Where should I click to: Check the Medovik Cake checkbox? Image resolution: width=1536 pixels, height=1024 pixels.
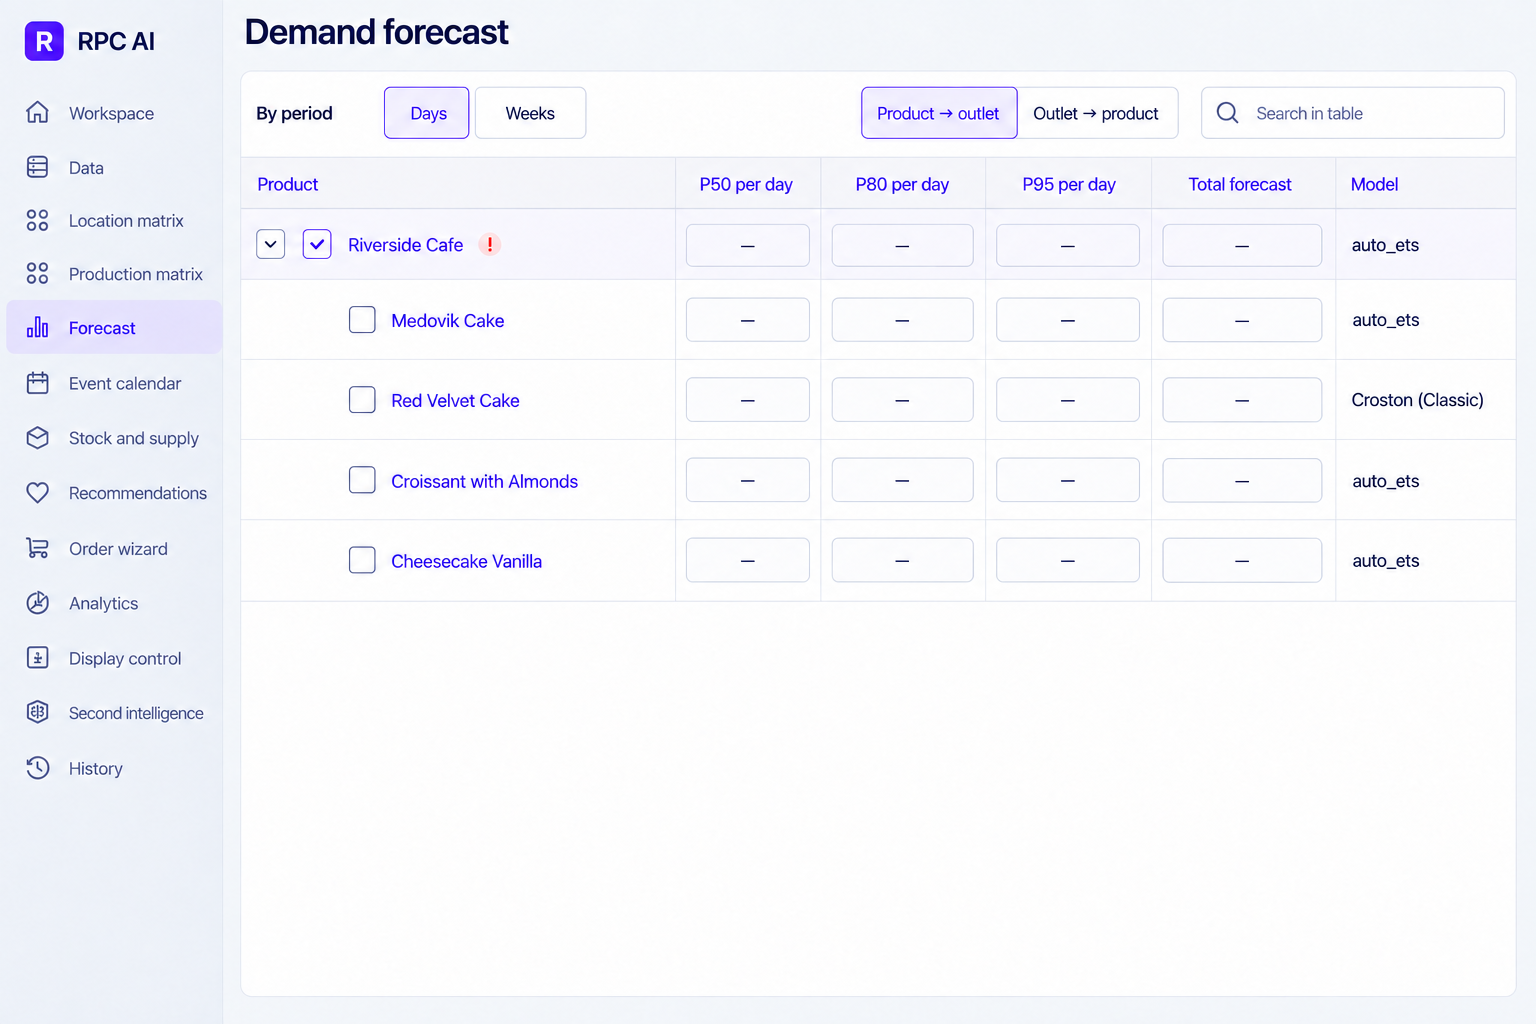(362, 320)
